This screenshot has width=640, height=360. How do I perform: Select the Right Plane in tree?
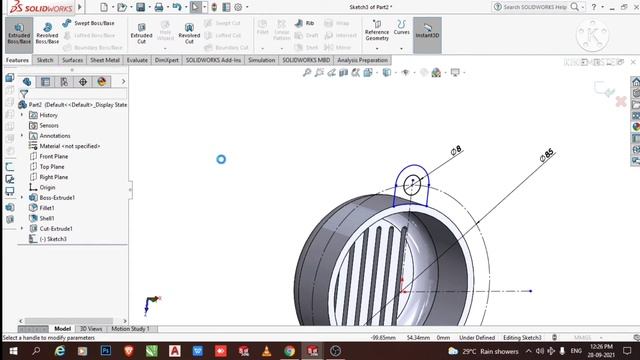[x=49, y=177]
